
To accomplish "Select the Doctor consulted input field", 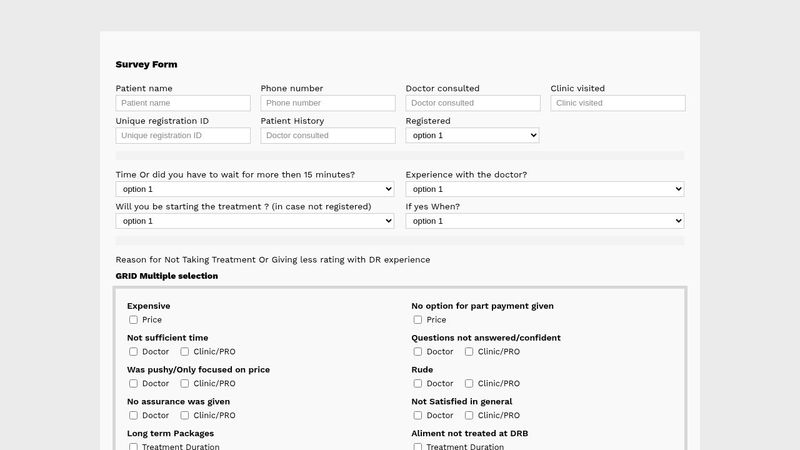I will [x=473, y=103].
